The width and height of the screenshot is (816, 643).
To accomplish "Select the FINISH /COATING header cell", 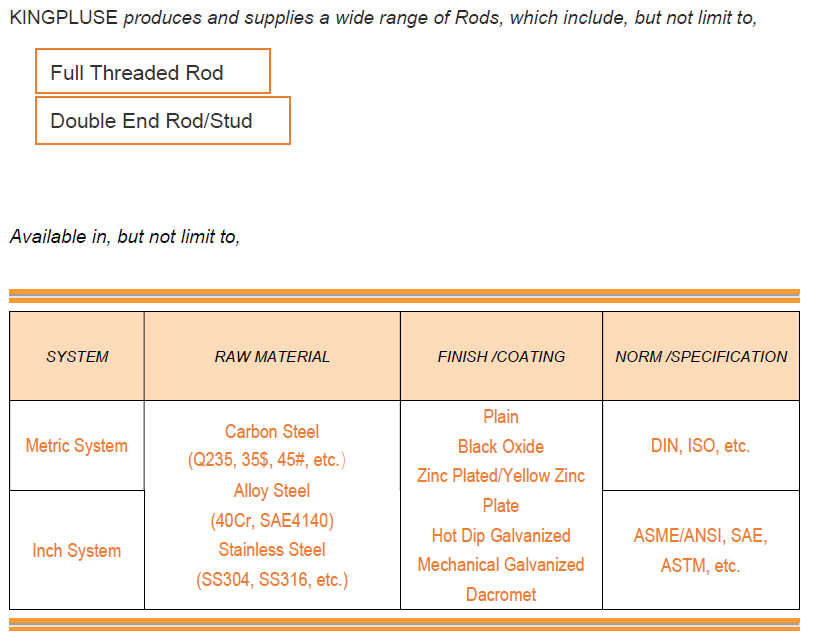I will coord(501,356).
